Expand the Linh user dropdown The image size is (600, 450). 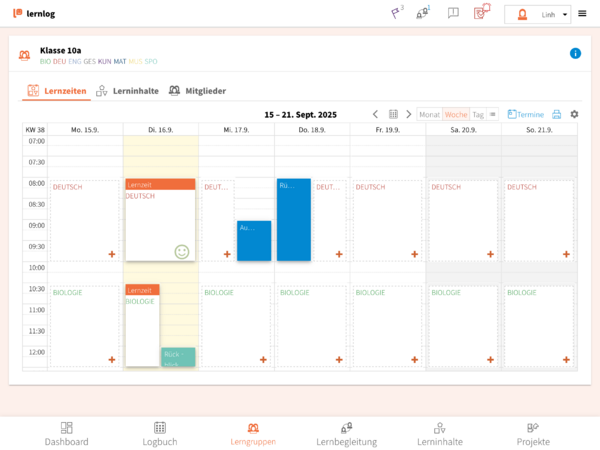pyautogui.click(x=566, y=14)
